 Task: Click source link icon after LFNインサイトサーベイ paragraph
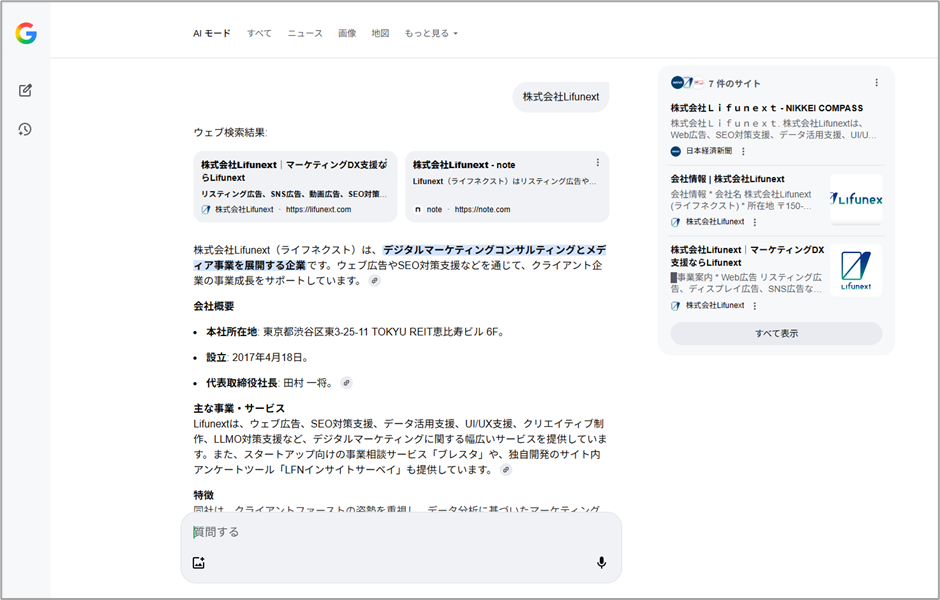506,470
